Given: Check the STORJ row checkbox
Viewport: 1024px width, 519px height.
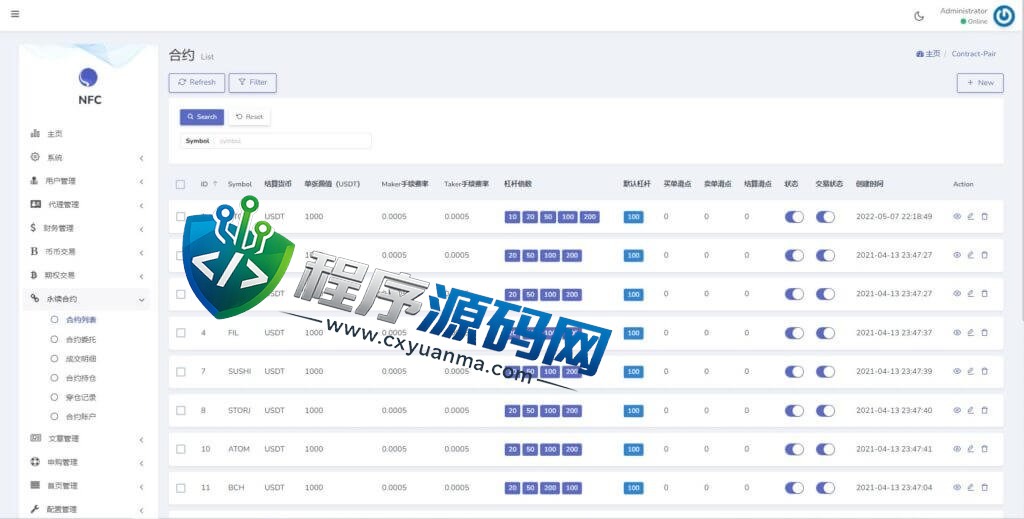Looking at the screenshot, I should click(180, 411).
